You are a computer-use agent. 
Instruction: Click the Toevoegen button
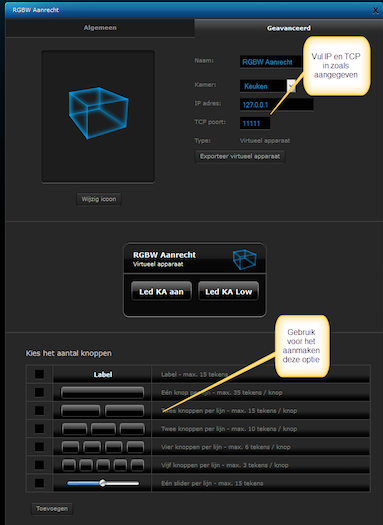point(52,509)
